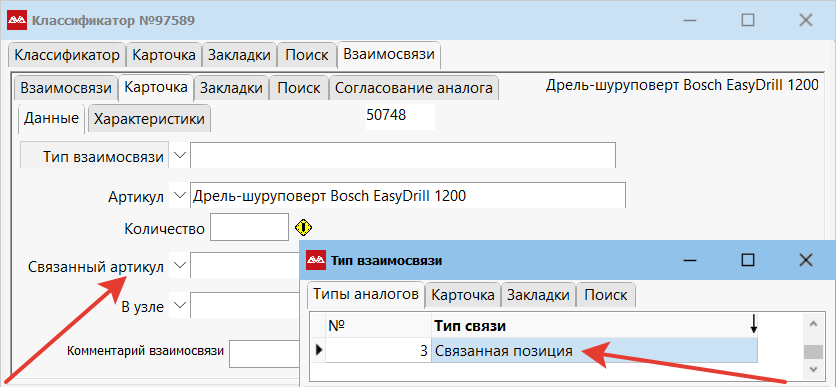Screen dimensions: 836x387
Task: Close the Тип взаимосвязи window
Action: pos(806,260)
